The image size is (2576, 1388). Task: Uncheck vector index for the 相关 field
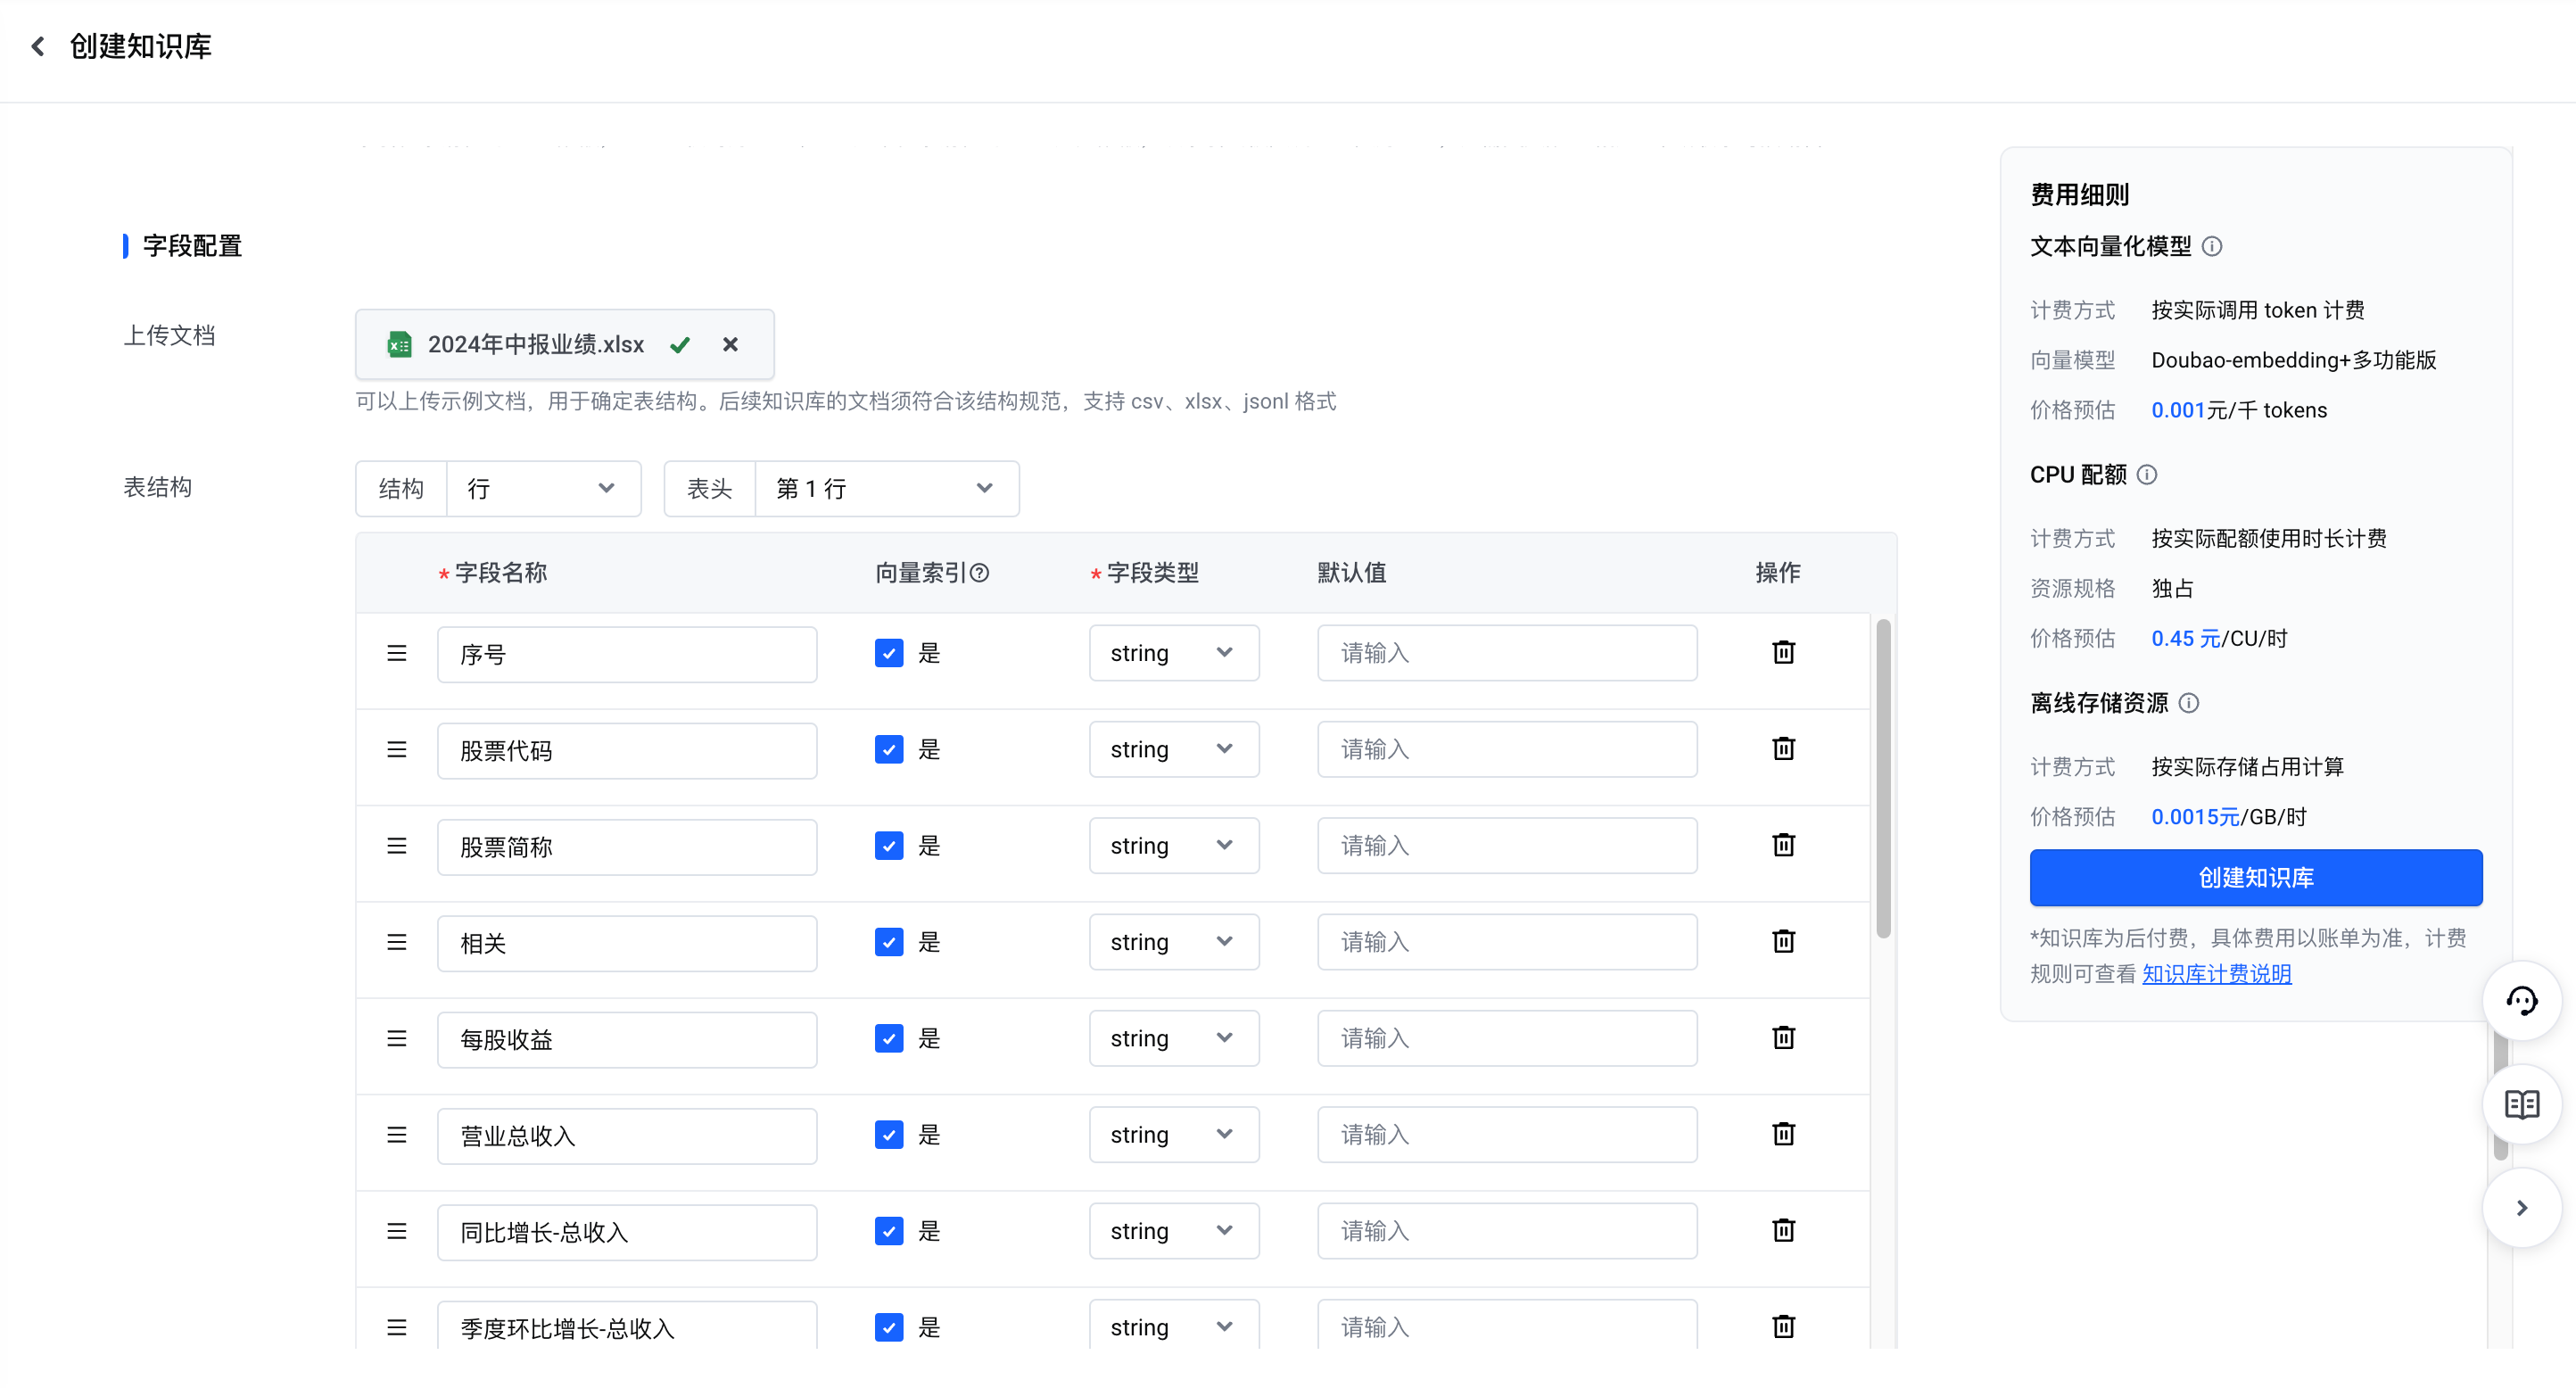889,942
